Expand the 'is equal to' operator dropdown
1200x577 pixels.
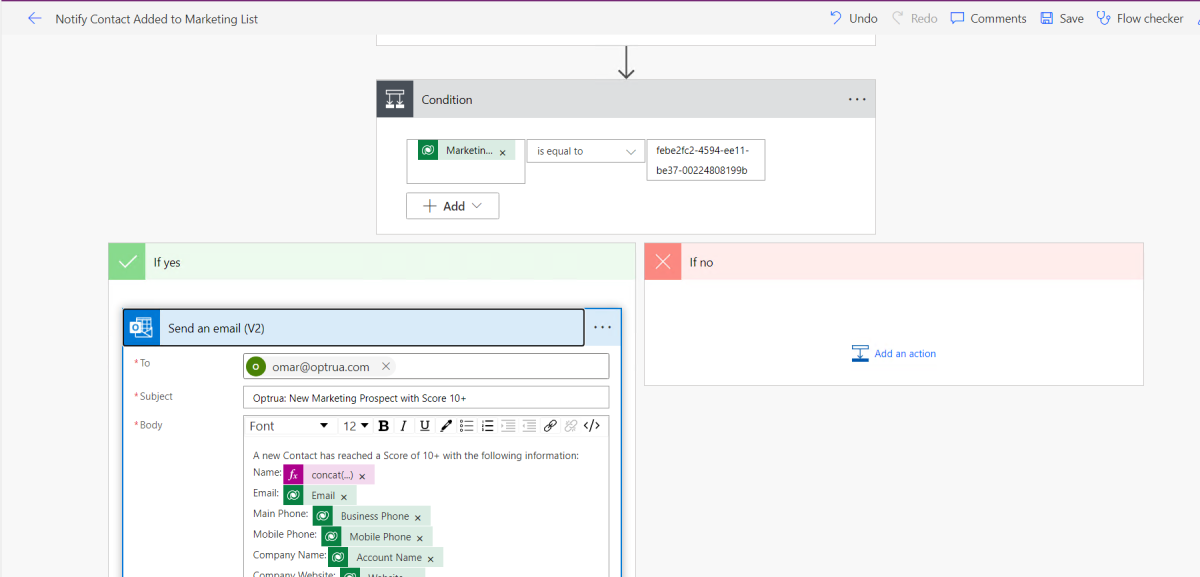tap(586, 151)
